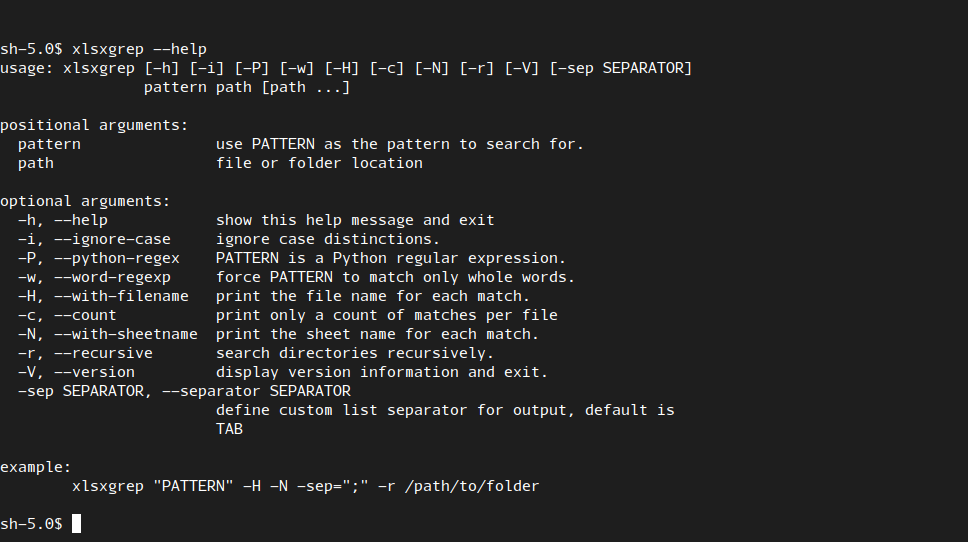The image size is (968, 542).
Task: Click the word 'TAB' in the separator description
Action: point(229,429)
